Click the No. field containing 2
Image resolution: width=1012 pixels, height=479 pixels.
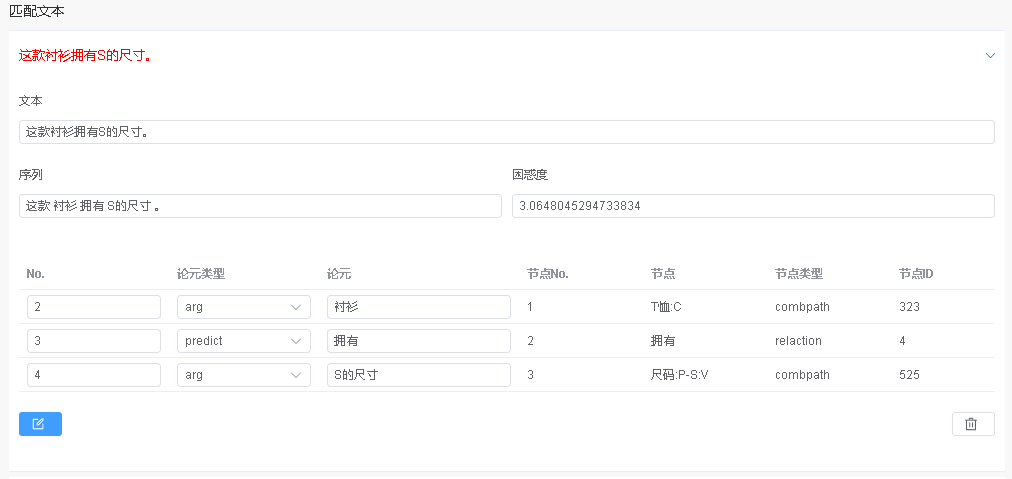coord(94,307)
